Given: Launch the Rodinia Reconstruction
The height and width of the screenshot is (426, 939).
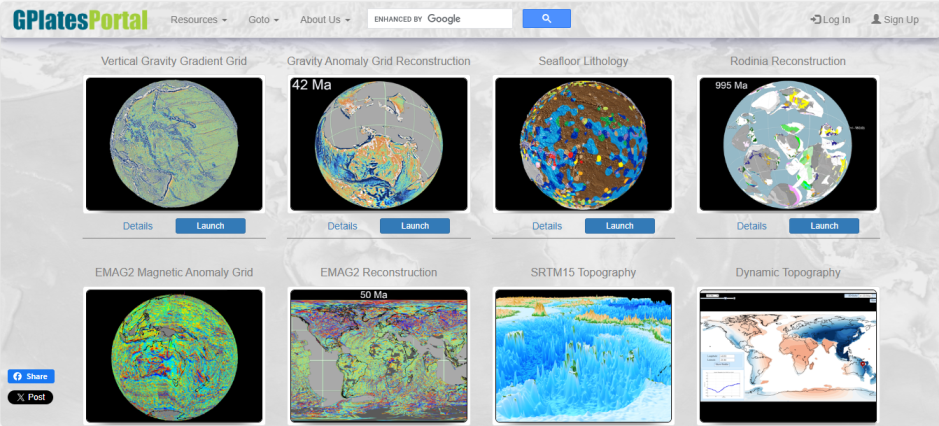Looking at the screenshot, I should 823,226.
